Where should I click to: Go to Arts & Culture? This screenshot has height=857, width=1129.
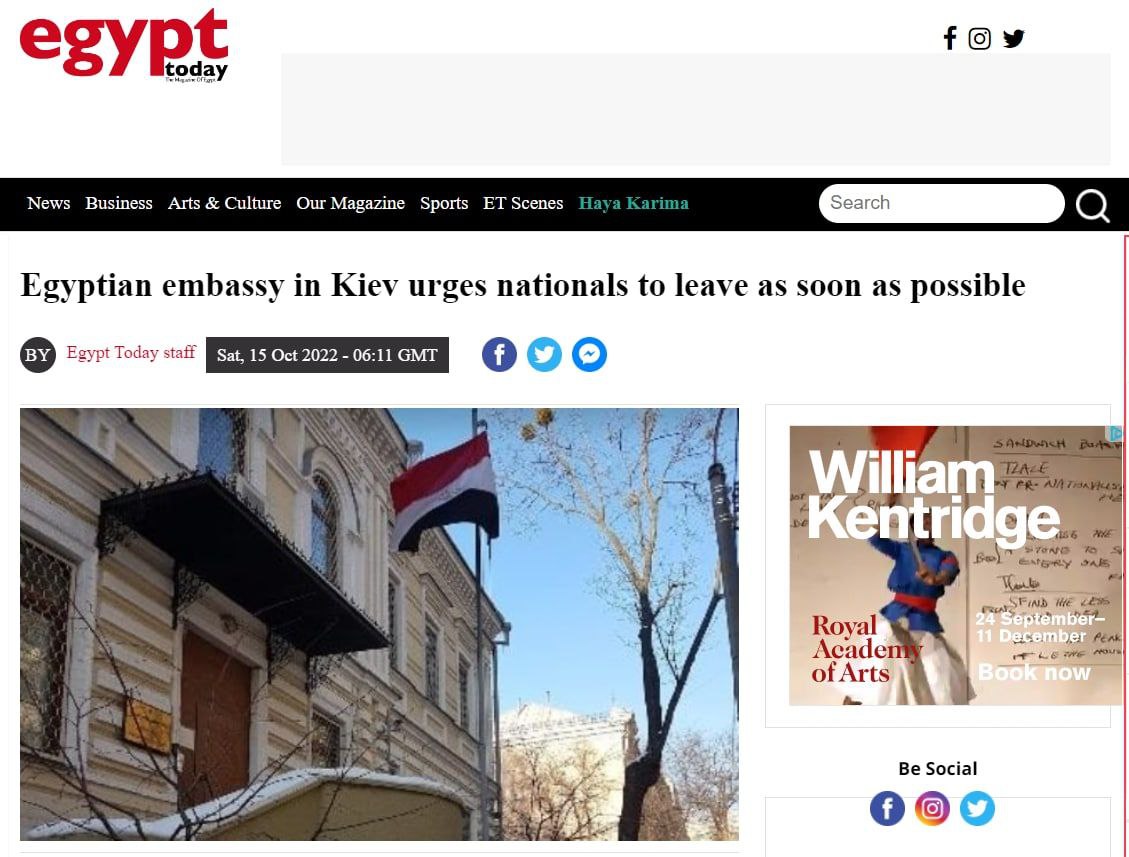coord(225,203)
